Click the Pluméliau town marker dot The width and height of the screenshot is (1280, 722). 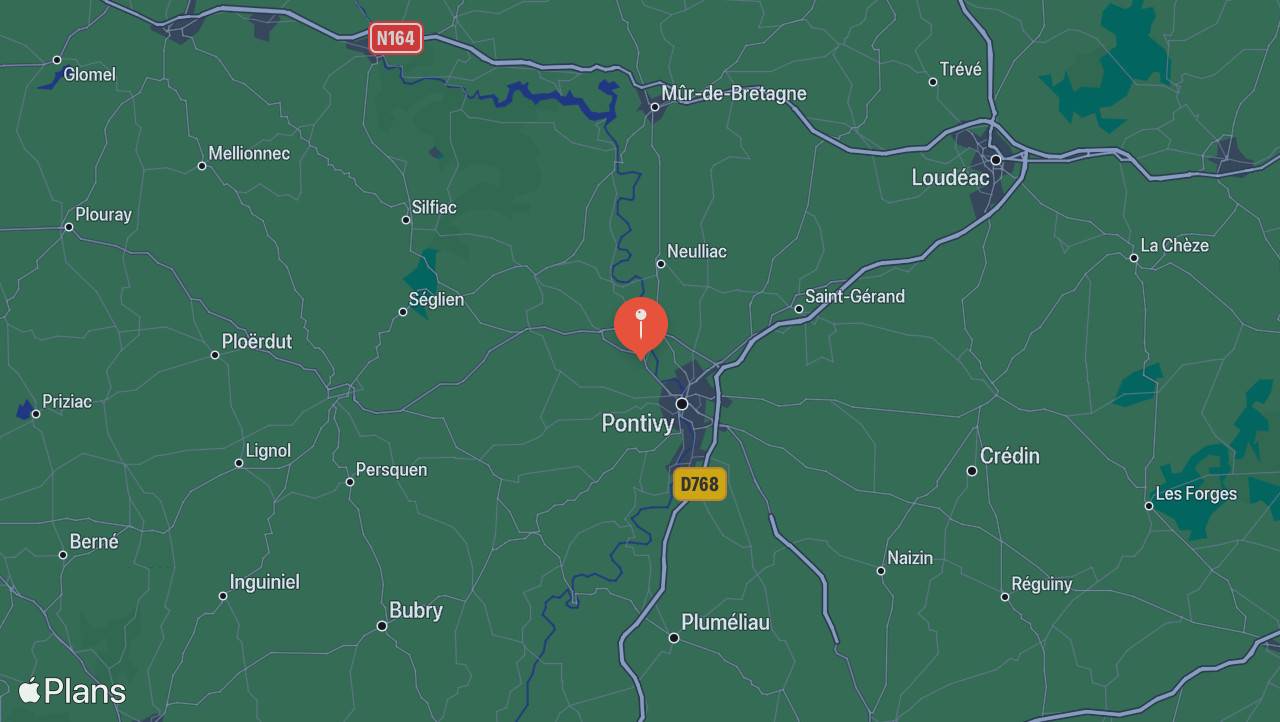coord(674,638)
